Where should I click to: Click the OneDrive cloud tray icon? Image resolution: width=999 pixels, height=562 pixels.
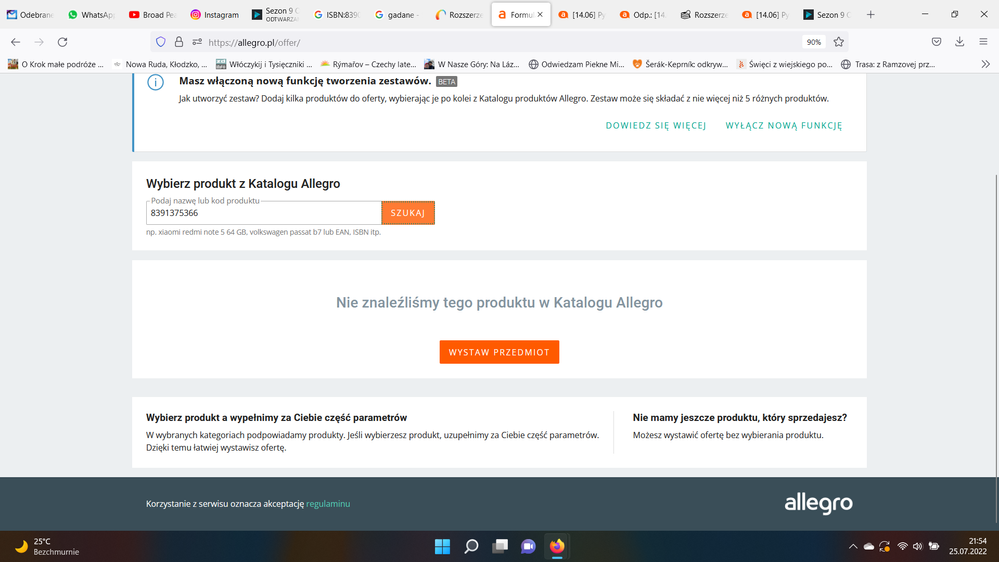868,546
